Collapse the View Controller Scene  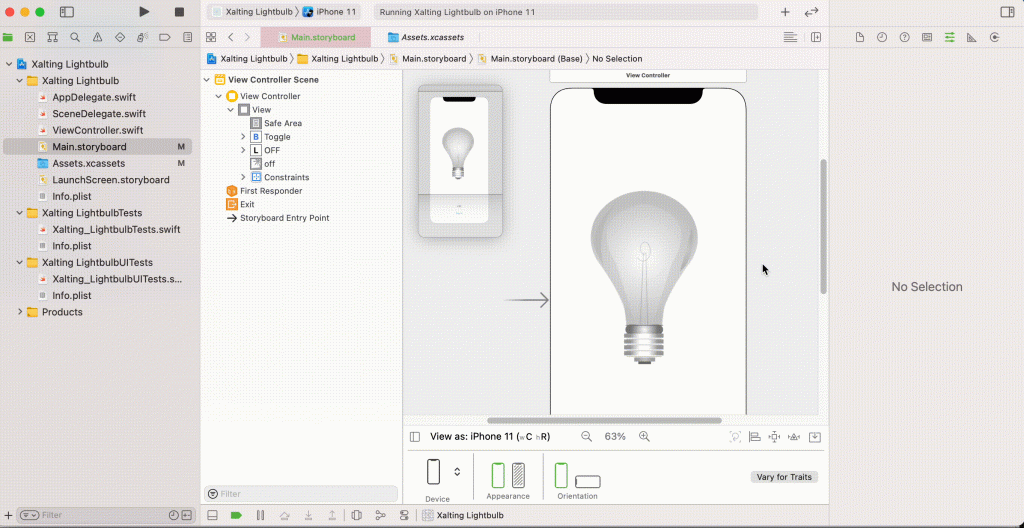pyautogui.click(x=206, y=80)
